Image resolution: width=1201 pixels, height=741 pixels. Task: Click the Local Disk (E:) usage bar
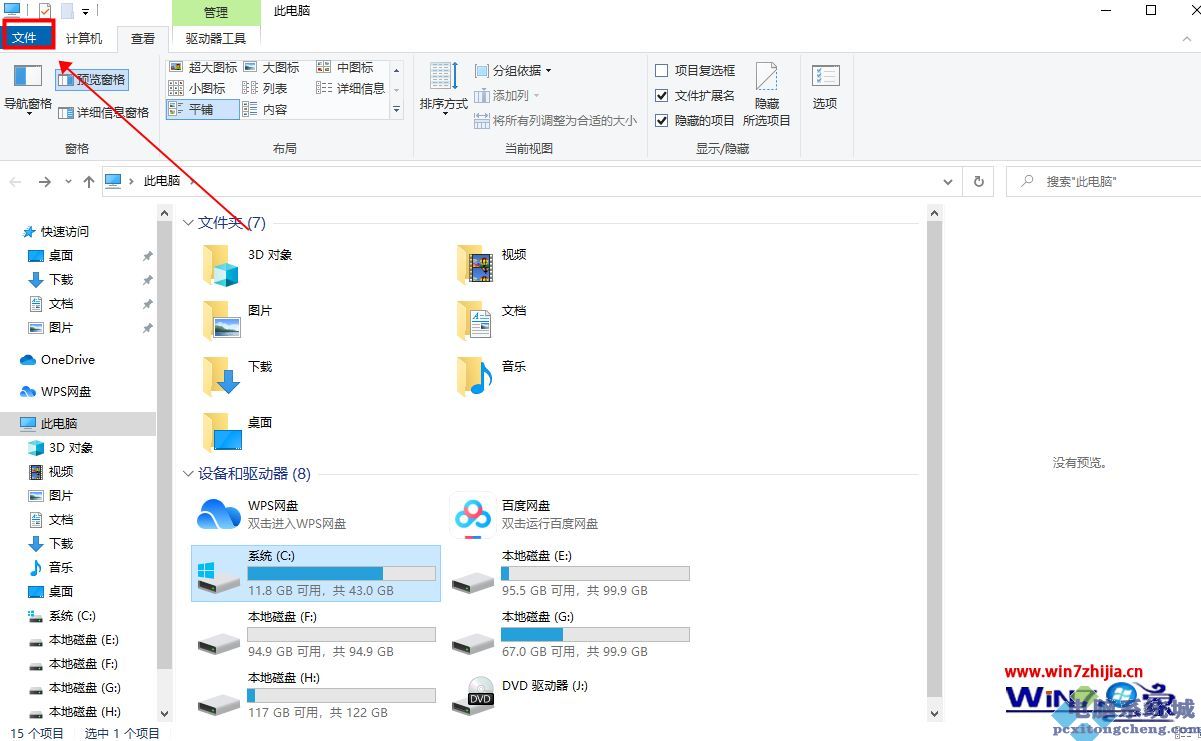click(x=596, y=573)
